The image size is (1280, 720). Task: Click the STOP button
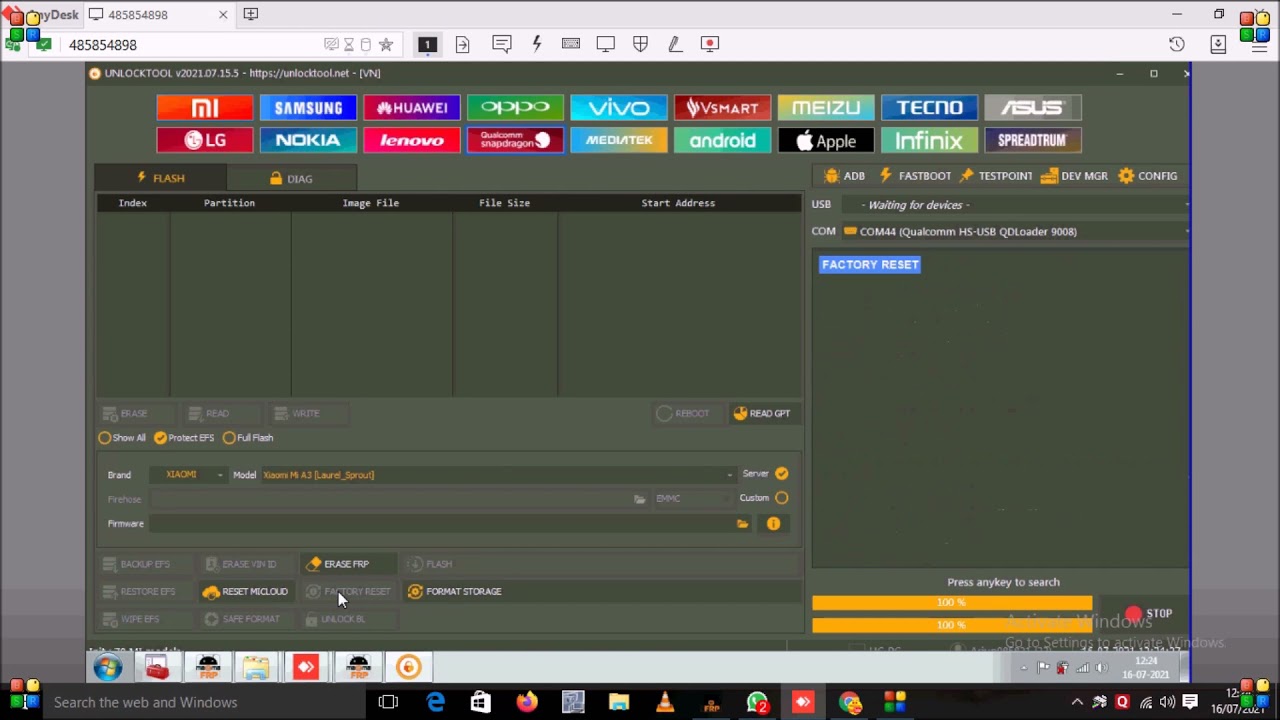[1148, 614]
